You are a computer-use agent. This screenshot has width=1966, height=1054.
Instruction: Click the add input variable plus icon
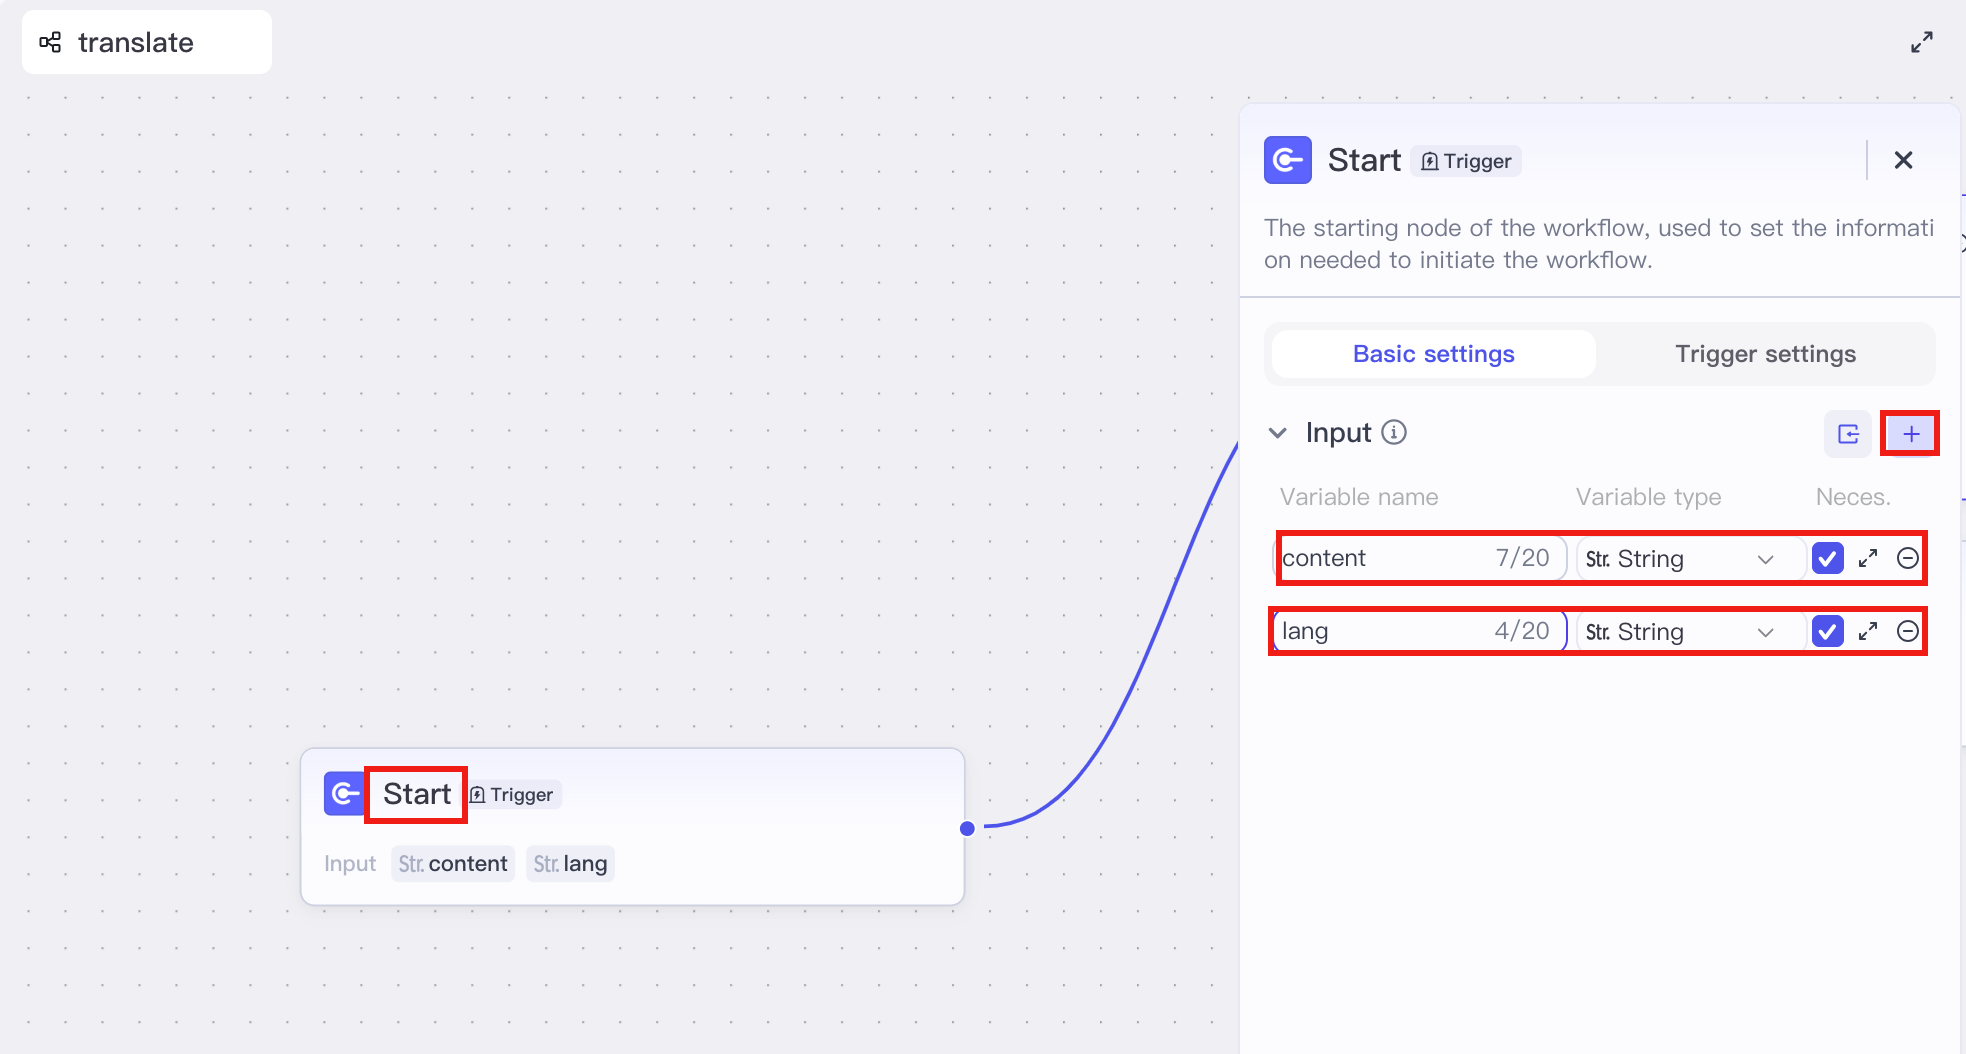coord(1910,434)
